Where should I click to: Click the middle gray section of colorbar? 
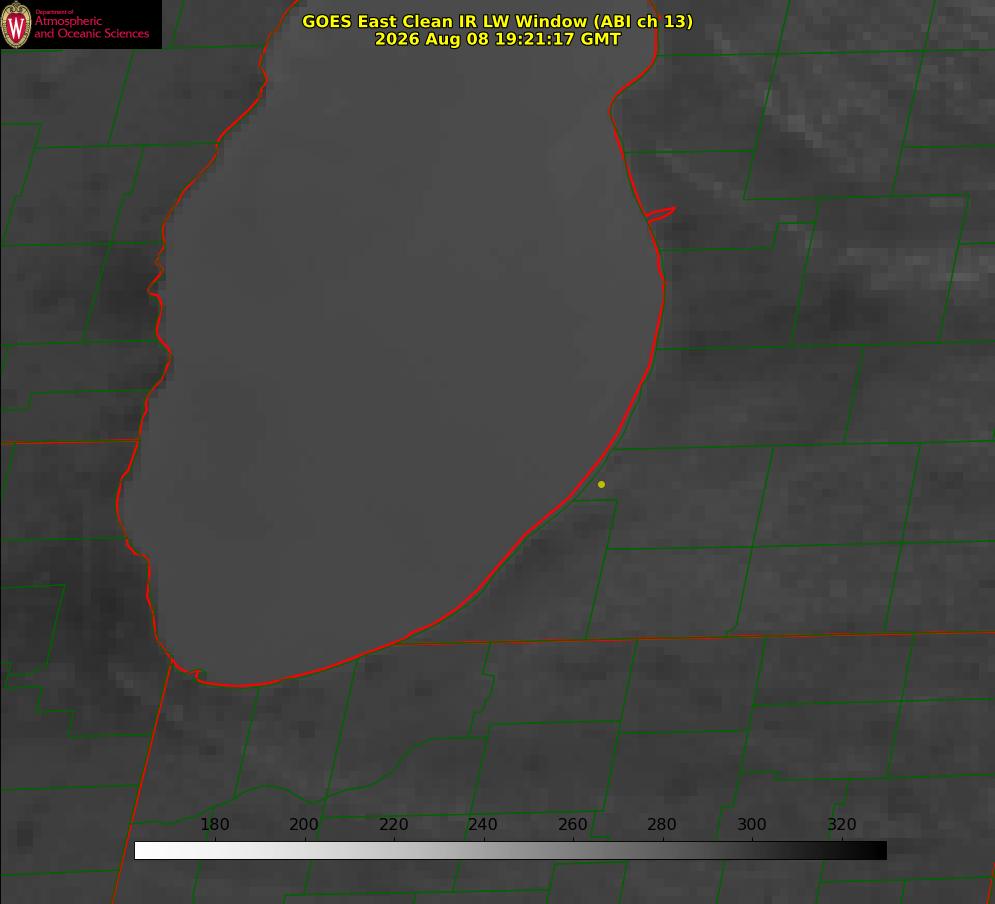(510, 851)
